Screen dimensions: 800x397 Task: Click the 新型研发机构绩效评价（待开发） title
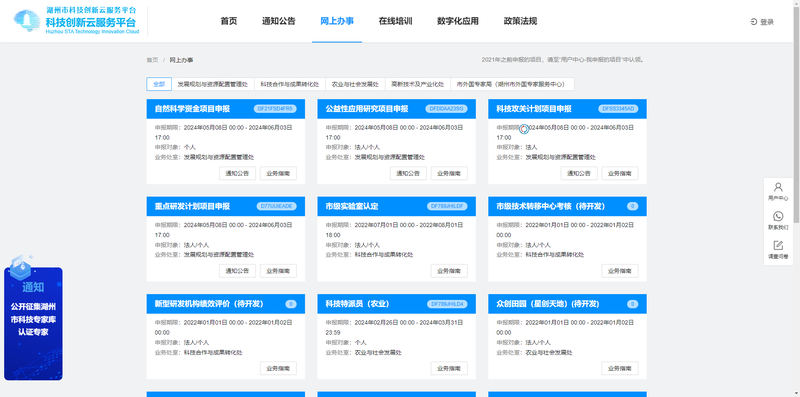209,304
